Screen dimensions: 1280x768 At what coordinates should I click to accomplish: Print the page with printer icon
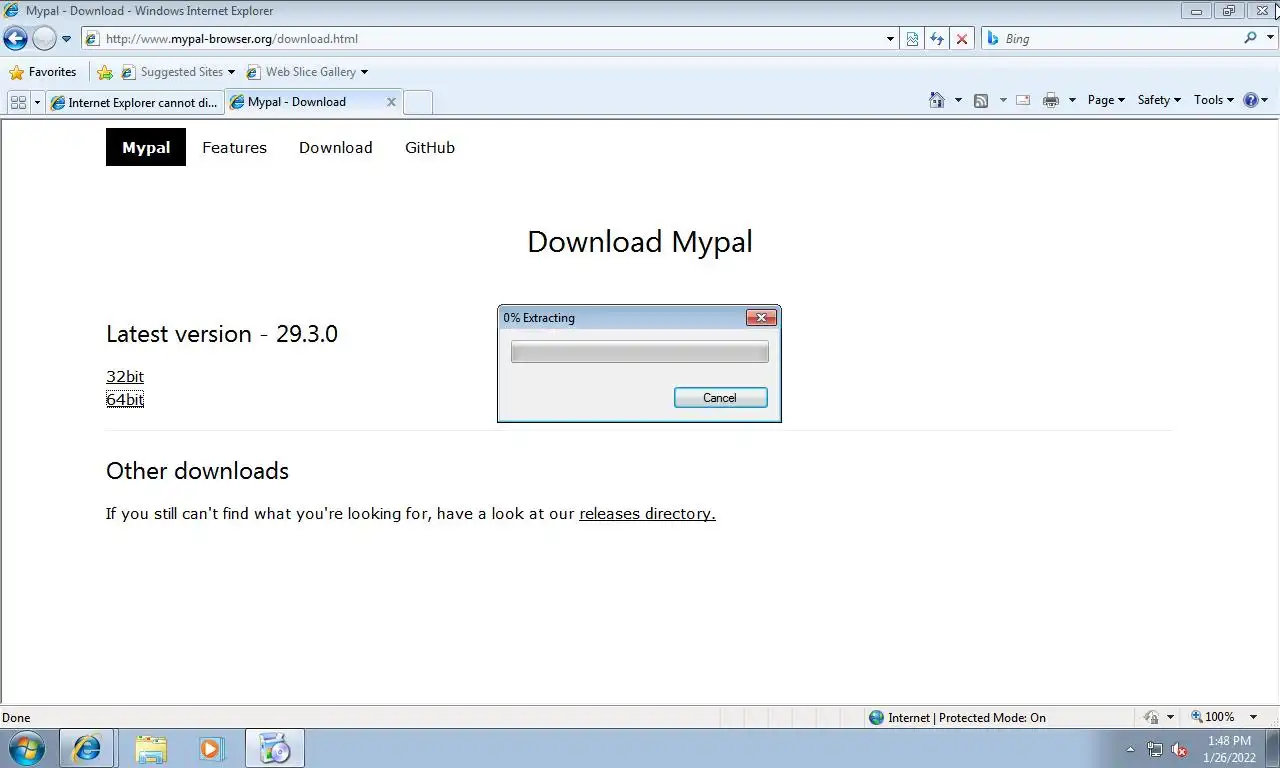pyautogui.click(x=1051, y=100)
